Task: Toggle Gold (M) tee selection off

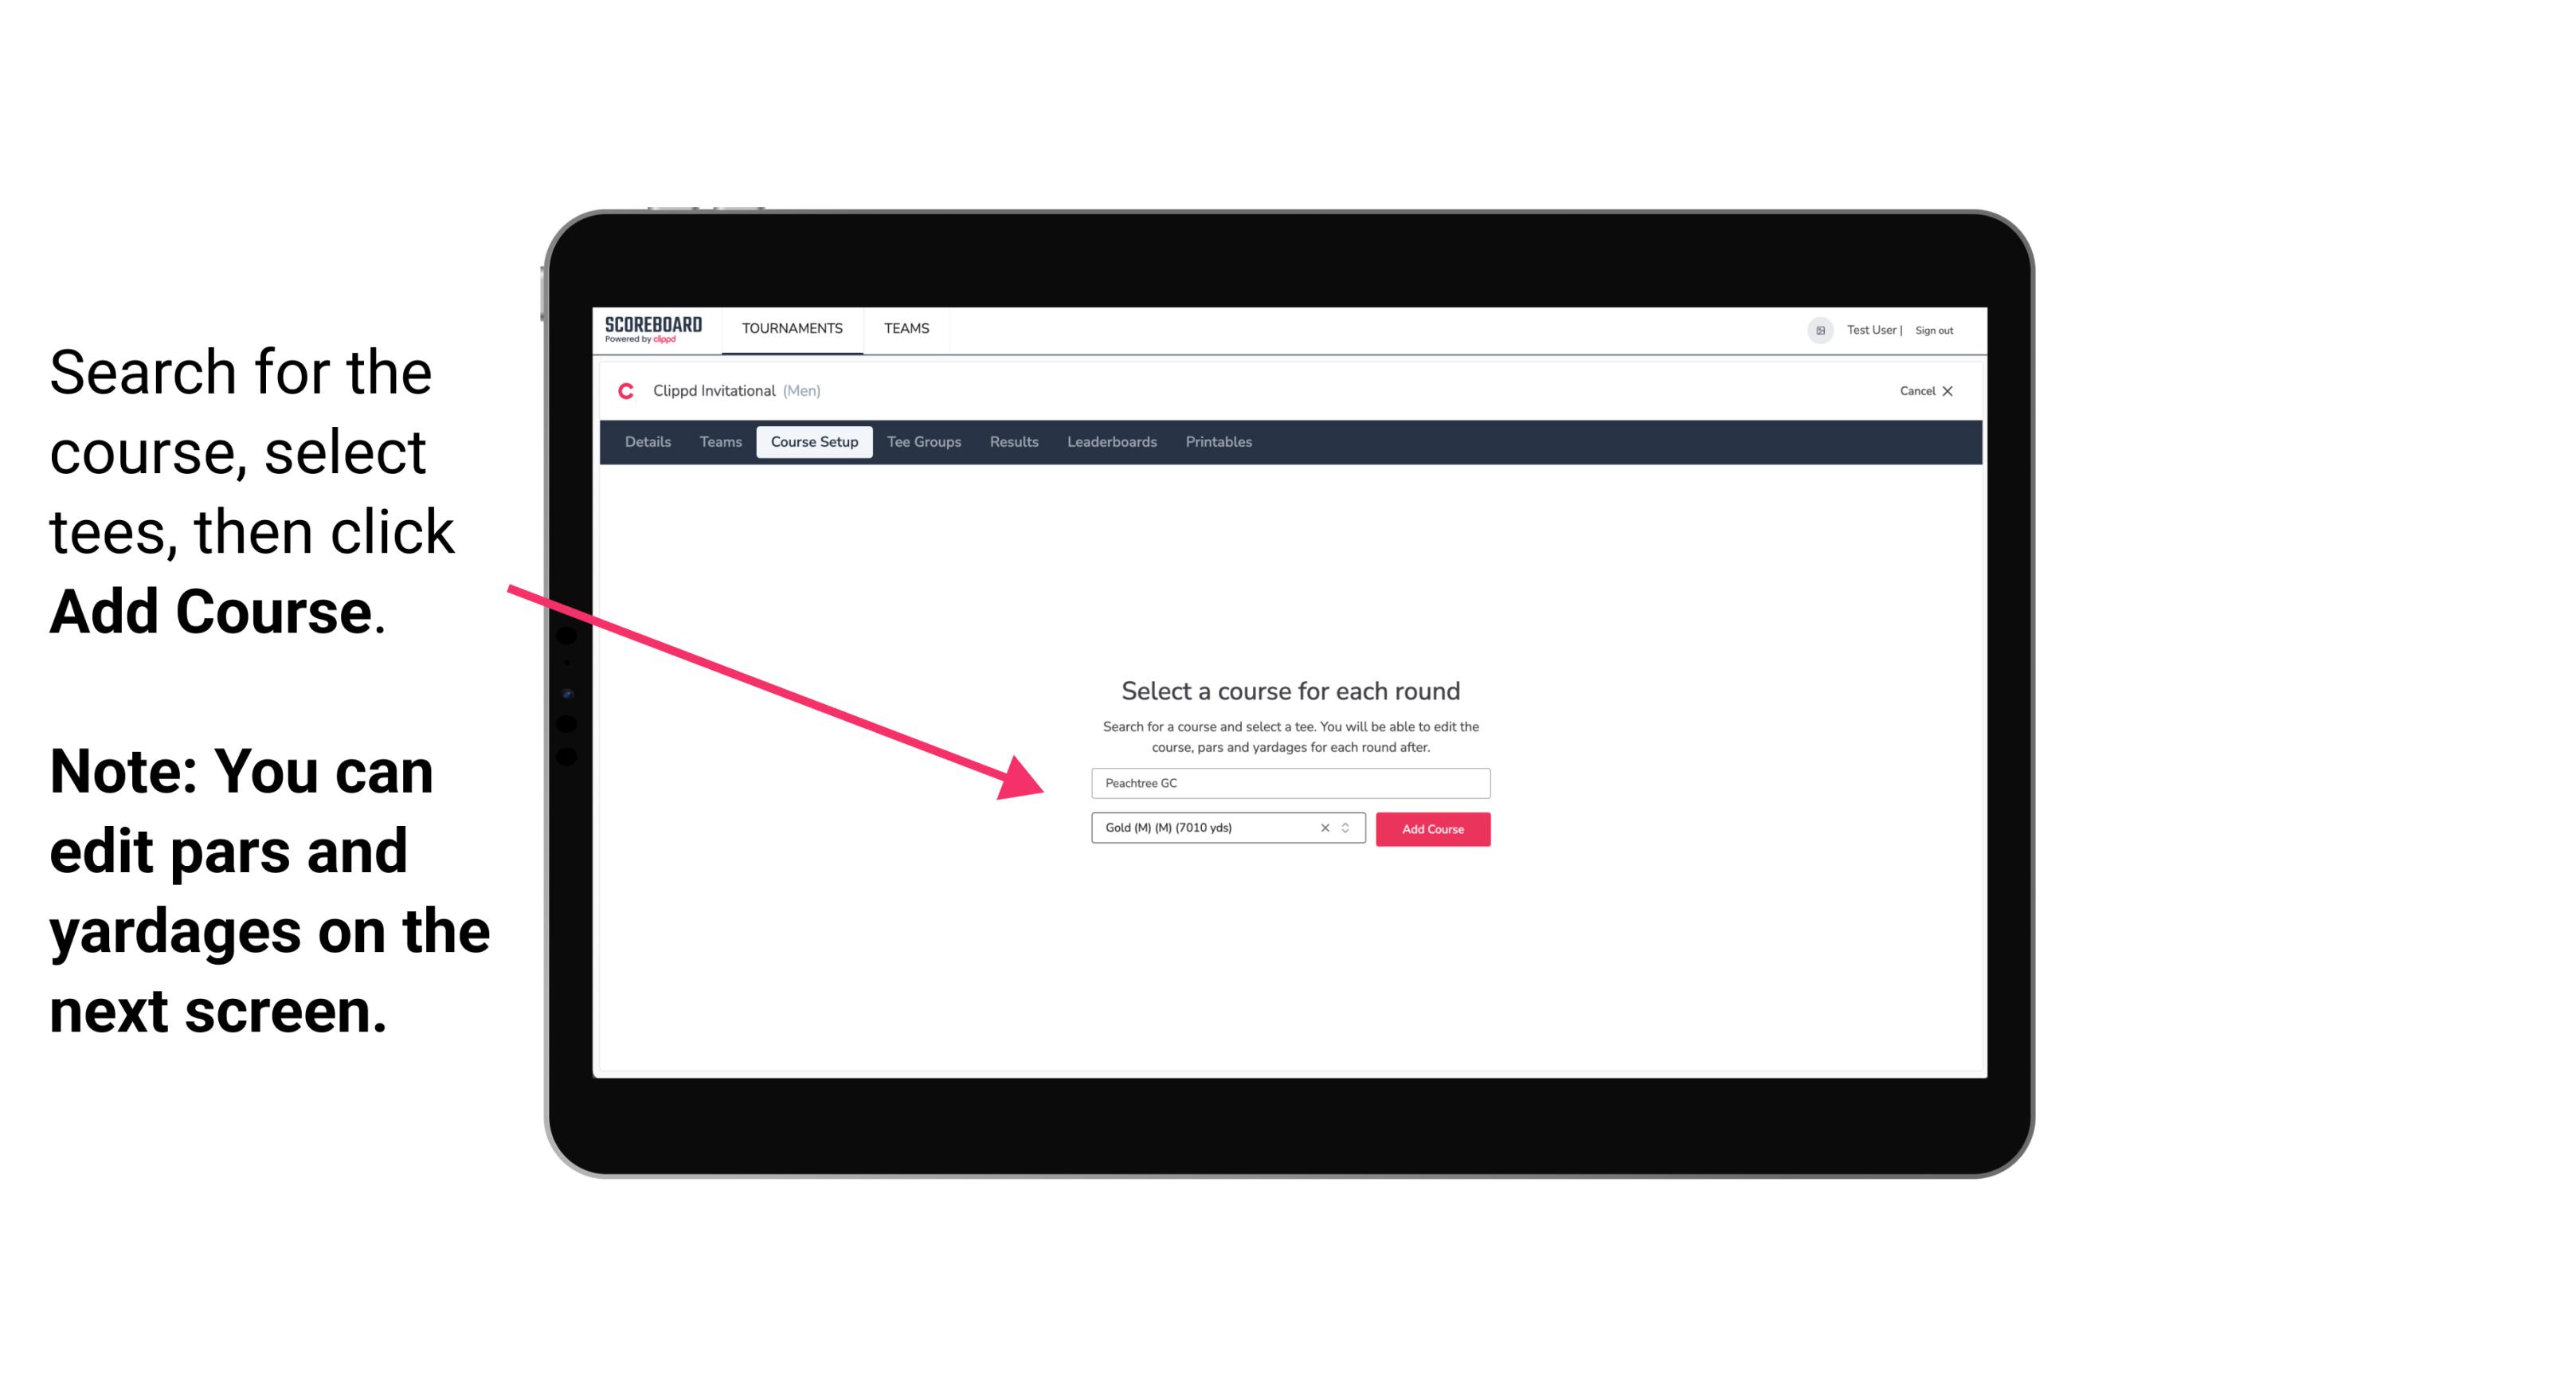Action: [1324, 828]
